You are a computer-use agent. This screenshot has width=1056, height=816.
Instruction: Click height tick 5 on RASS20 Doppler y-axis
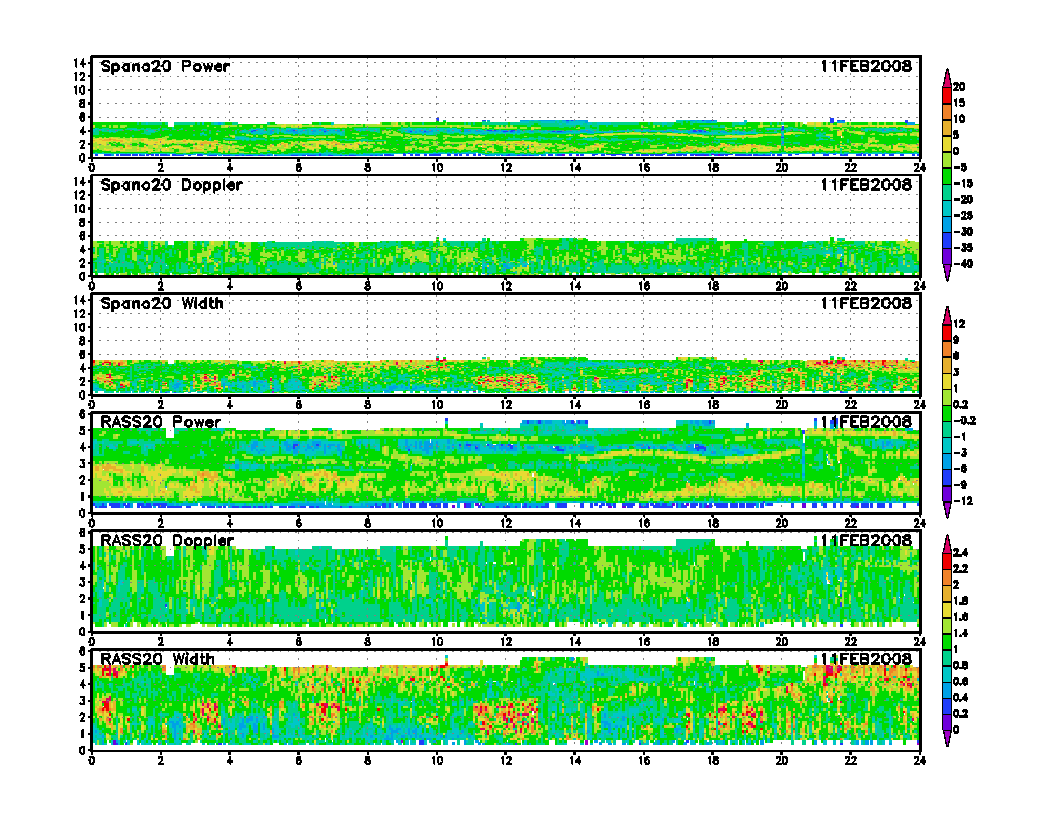(x=83, y=549)
